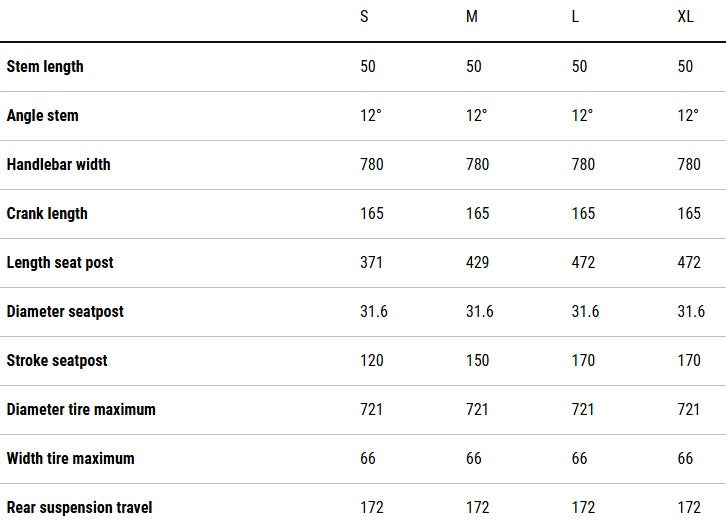Viewport: 726px width, 524px height.
Task: Click the 120 stroke seatpost value
Action: (x=371, y=361)
